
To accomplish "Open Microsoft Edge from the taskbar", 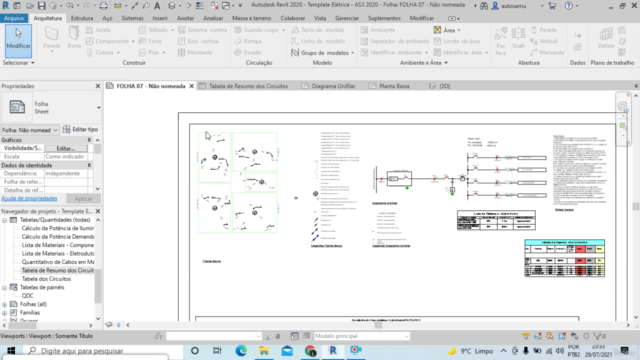I will click(241, 351).
